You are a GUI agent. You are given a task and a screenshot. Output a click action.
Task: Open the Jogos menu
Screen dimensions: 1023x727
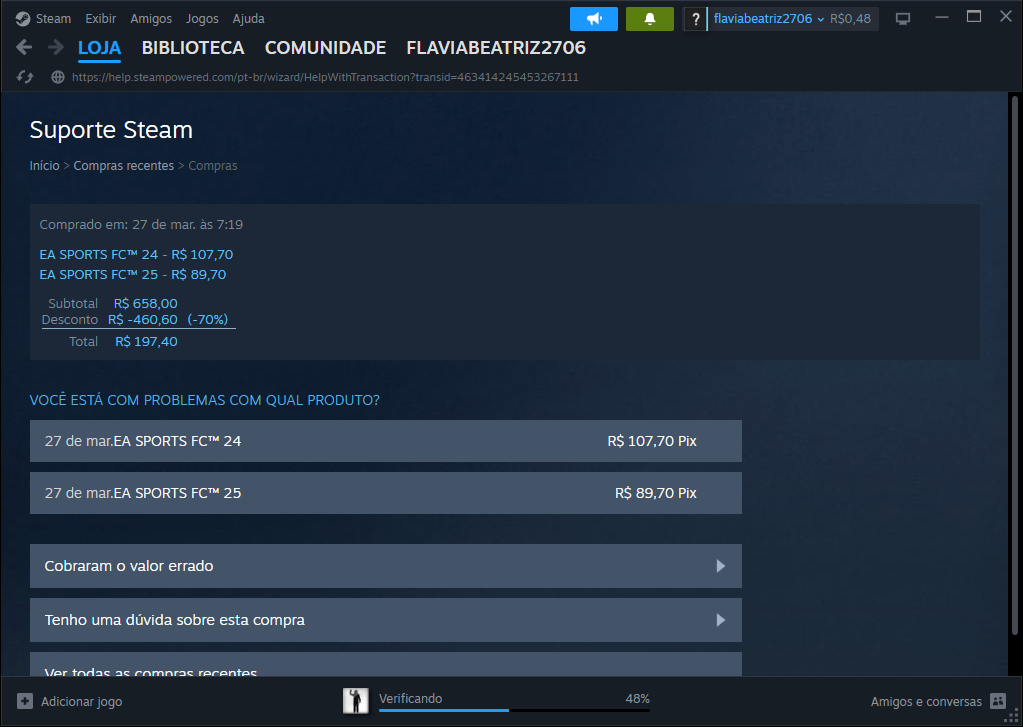[x=202, y=19]
